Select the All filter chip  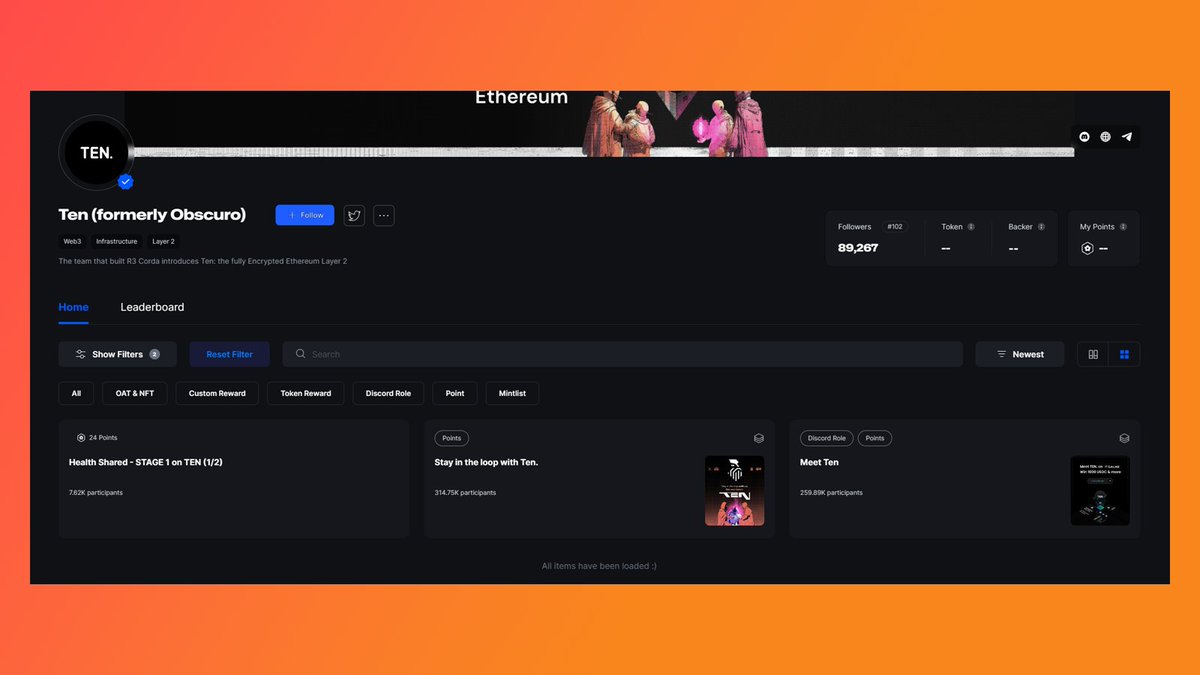pos(76,393)
